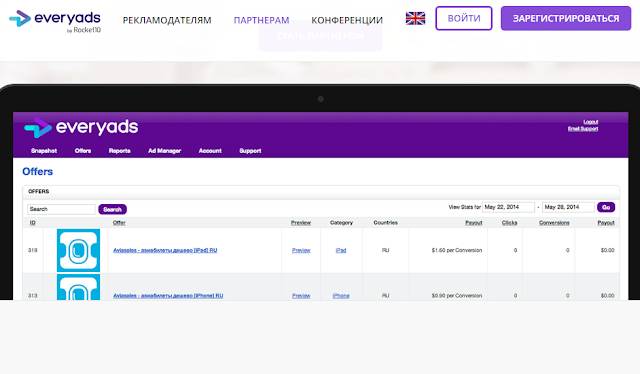This screenshot has height=374, width=640.
Task: Sort by the Preview column header
Action: coord(301,223)
